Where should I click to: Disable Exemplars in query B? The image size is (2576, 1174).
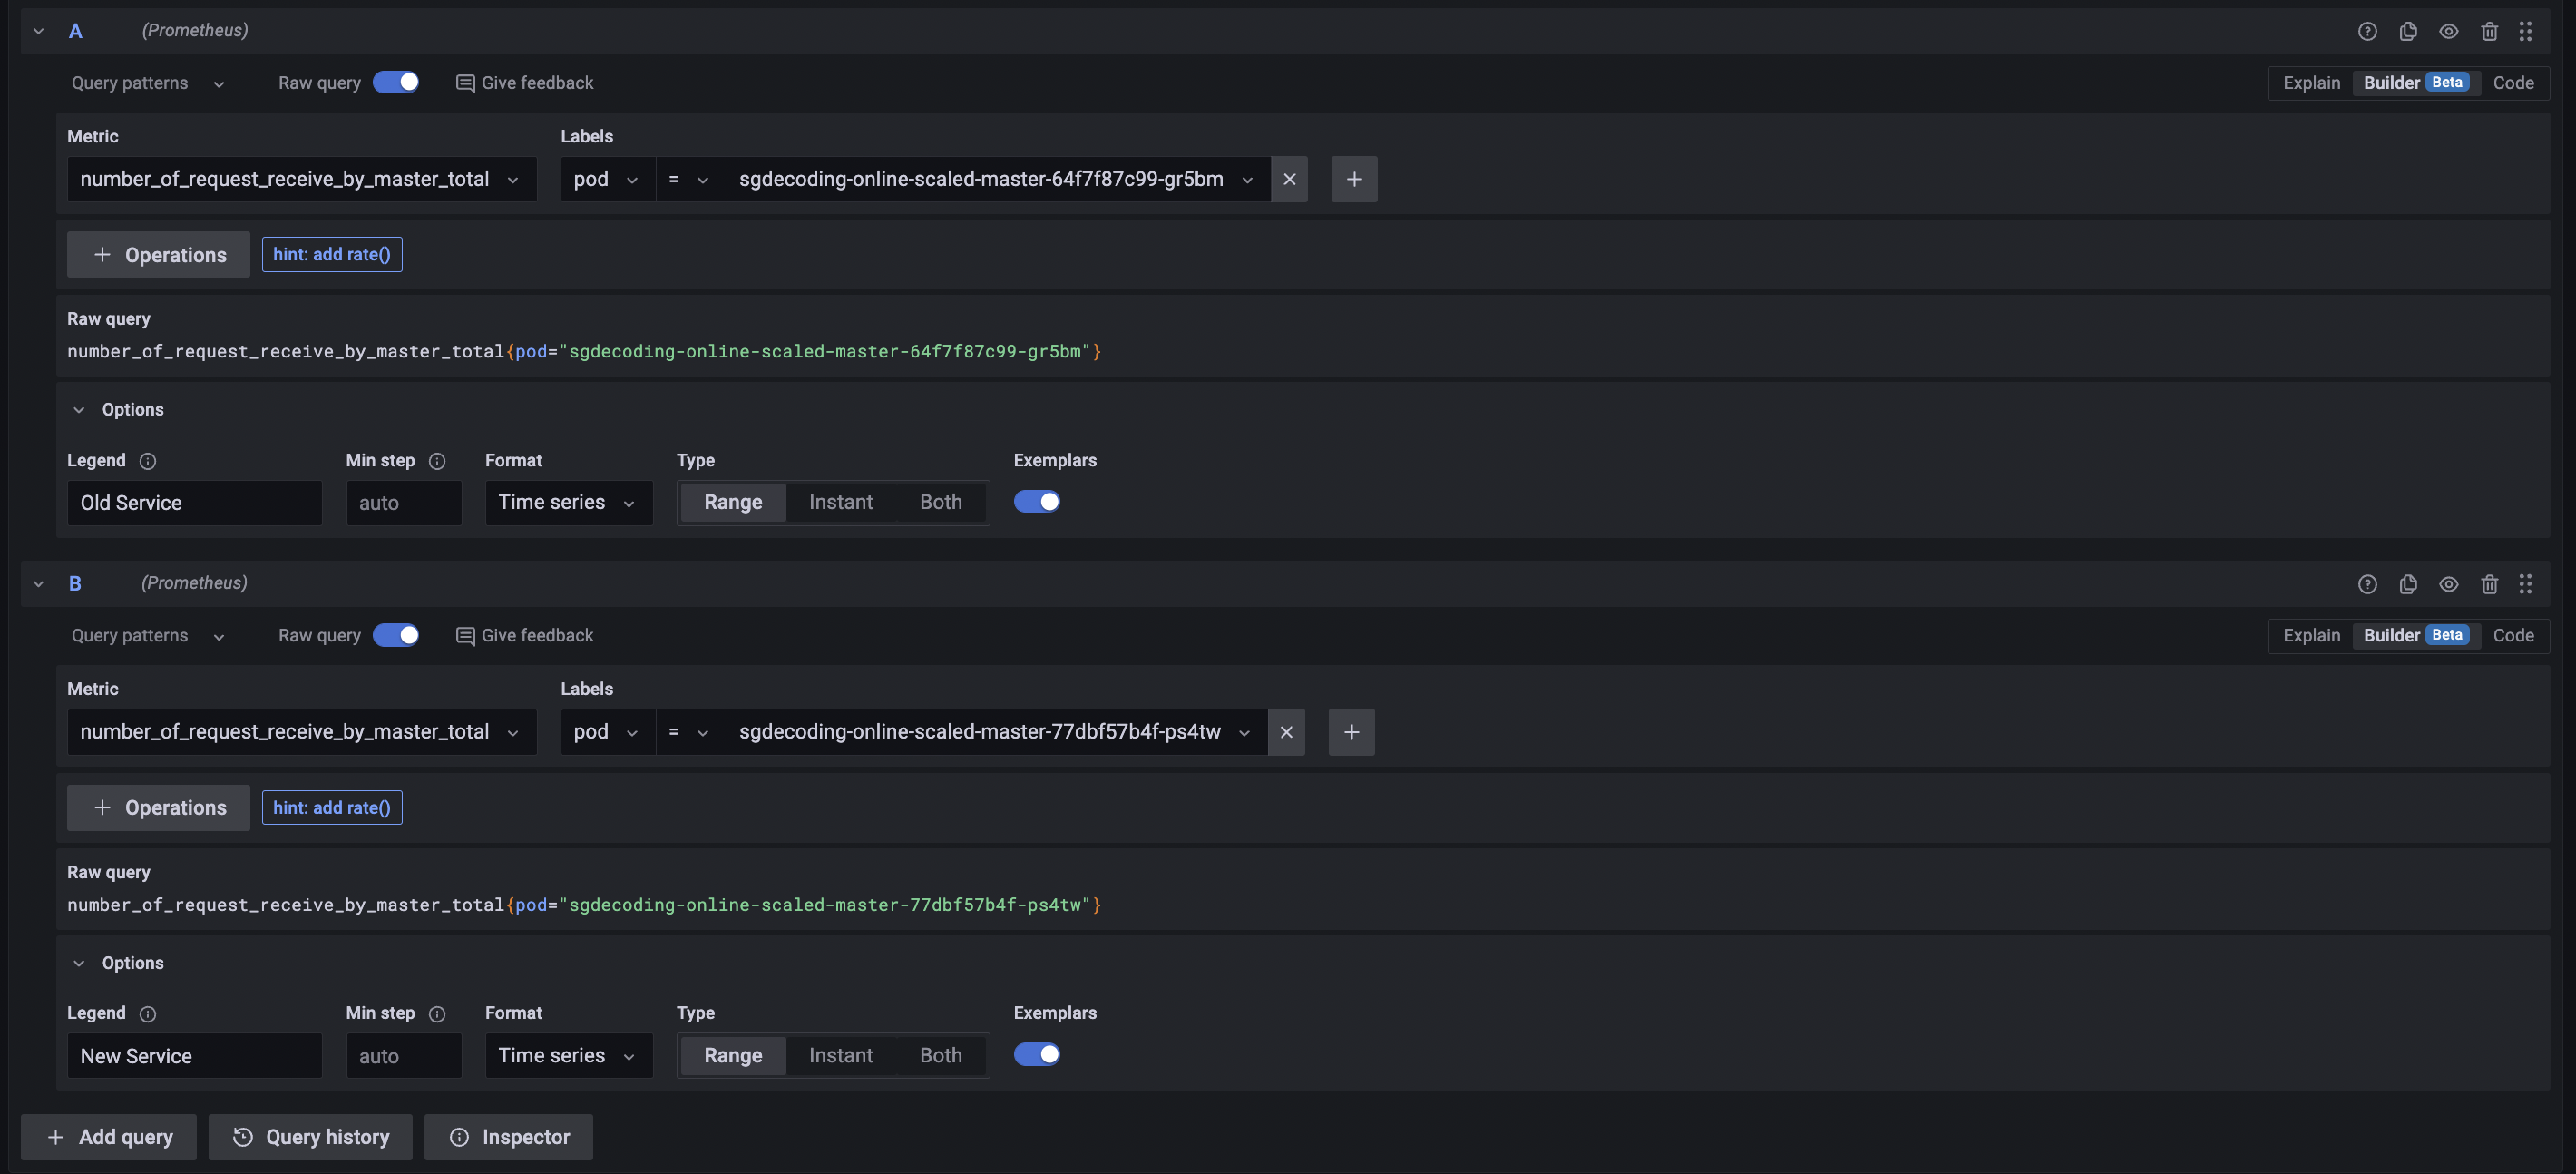[x=1037, y=1054]
